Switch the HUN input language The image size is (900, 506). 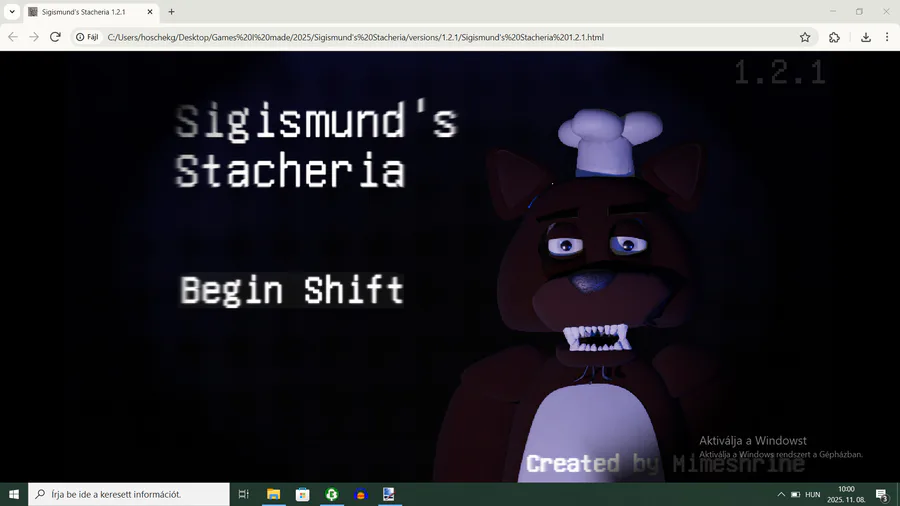pos(812,494)
